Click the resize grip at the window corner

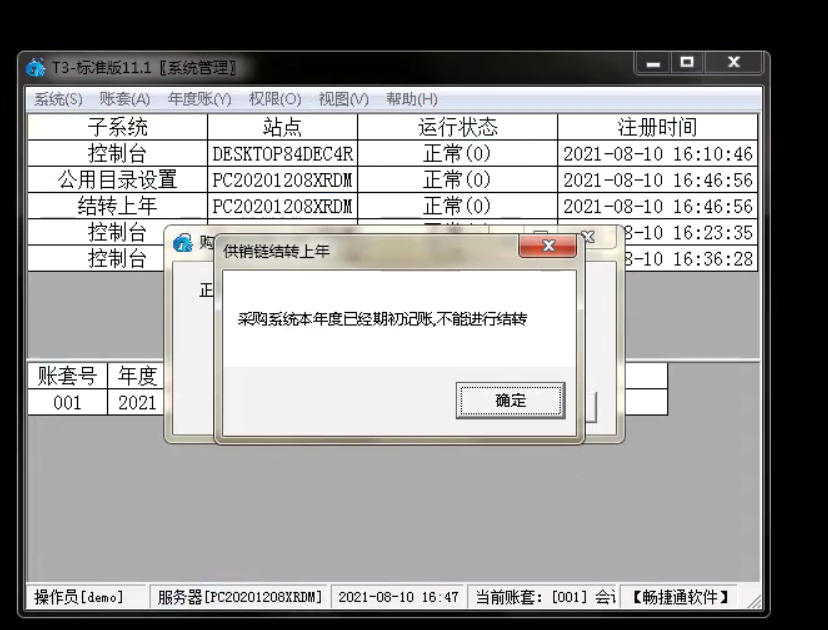click(754, 601)
